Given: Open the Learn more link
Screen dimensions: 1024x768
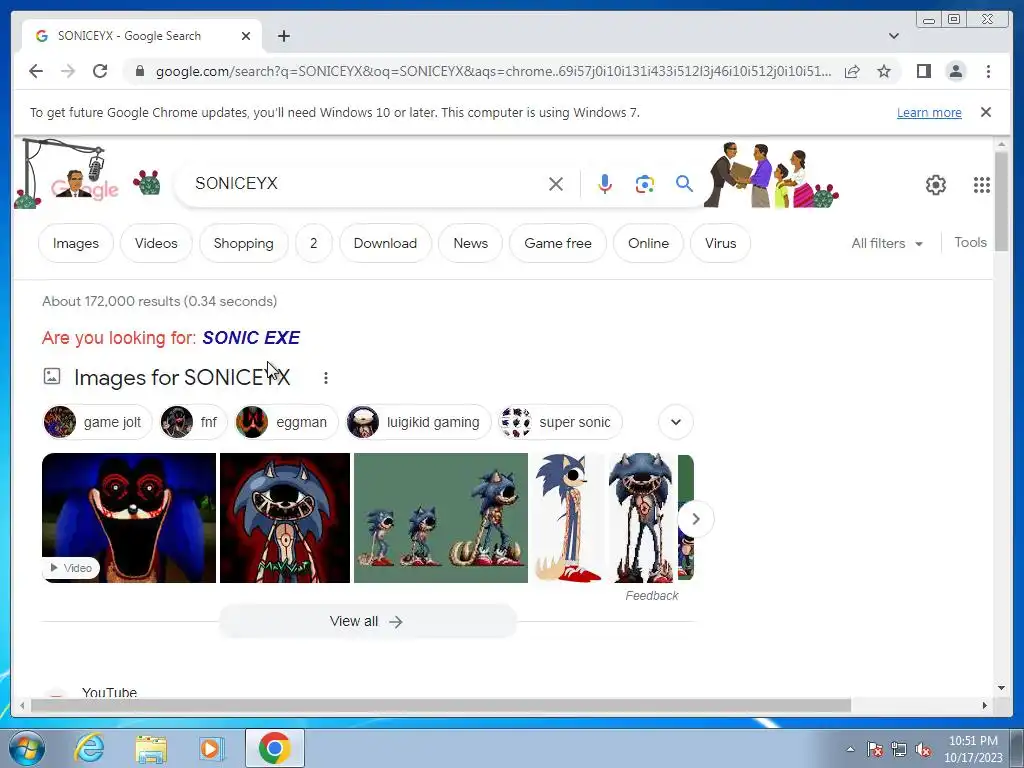Looking at the screenshot, I should tap(929, 112).
